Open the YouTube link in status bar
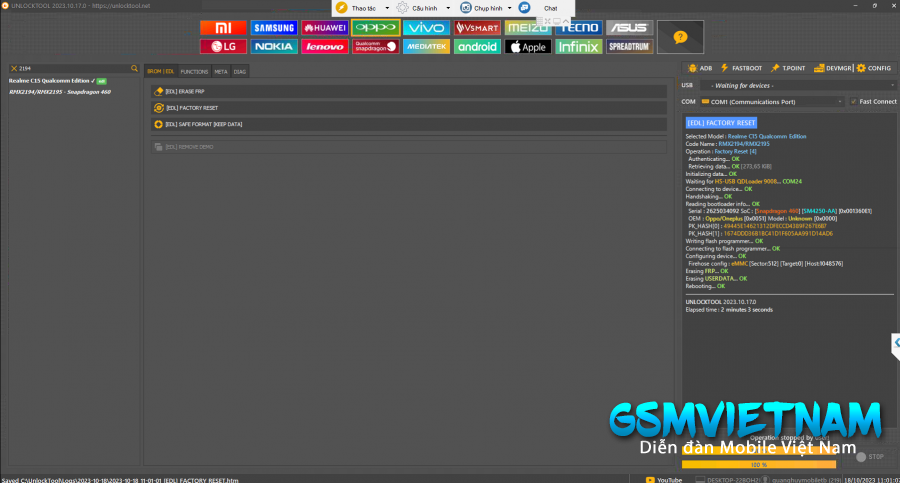 (x=664, y=480)
